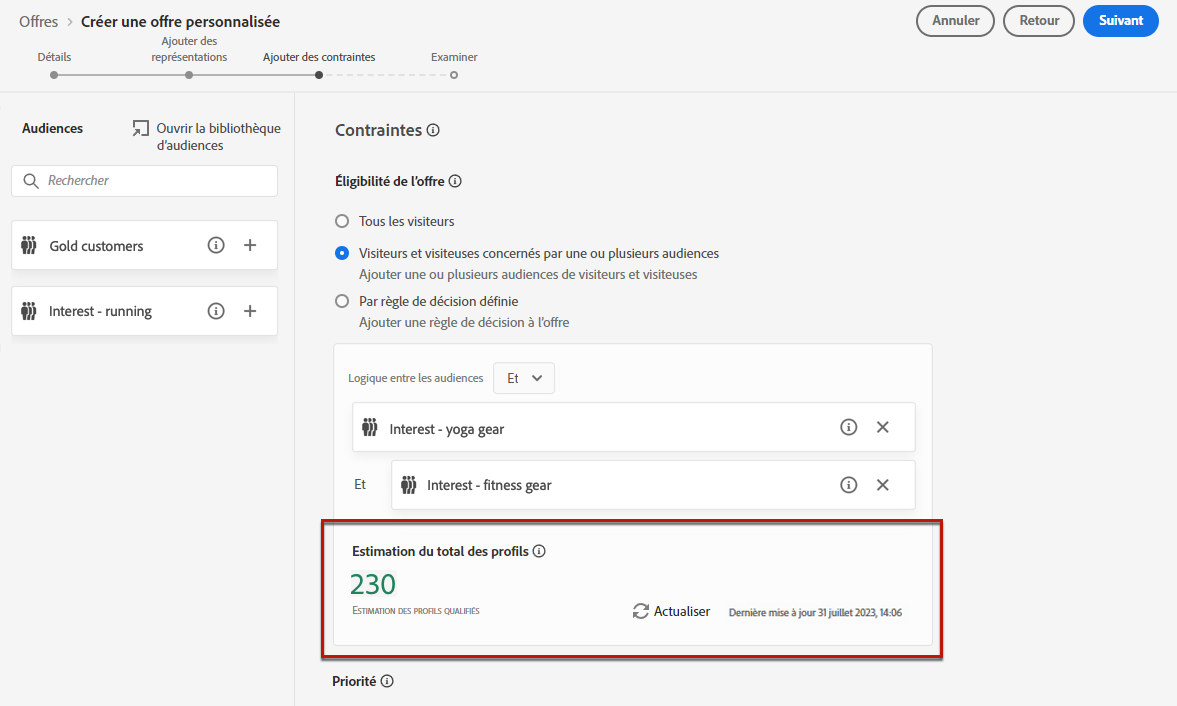Screen dimensions: 1177x706
Task: Click the Suivant button
Action: 1120,21
